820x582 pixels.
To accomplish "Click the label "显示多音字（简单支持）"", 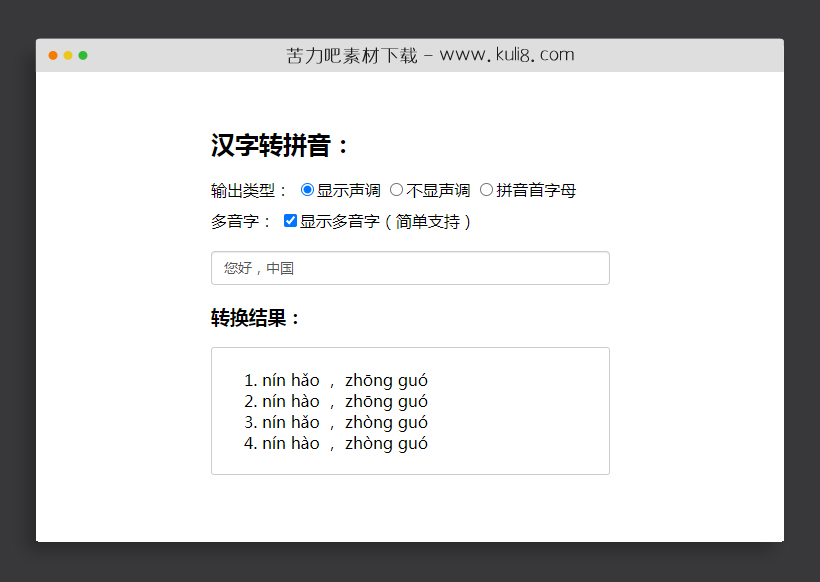I will click(x=384, y=220).
